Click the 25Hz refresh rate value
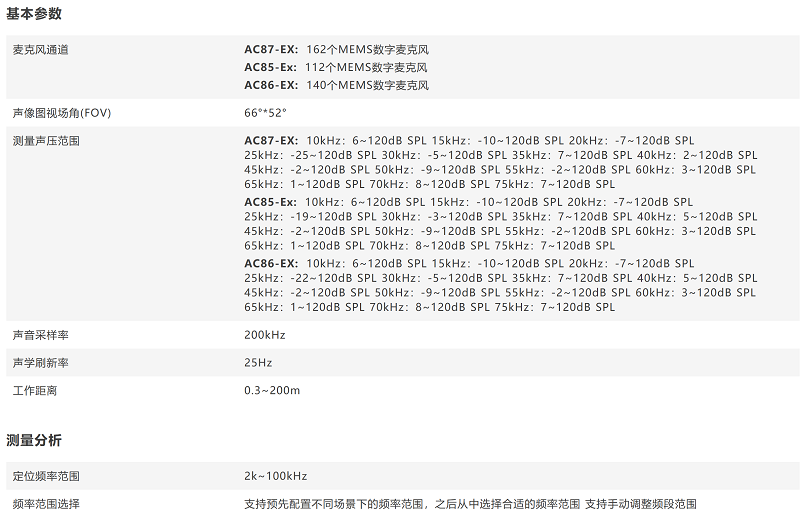 [x=258, y=363]
